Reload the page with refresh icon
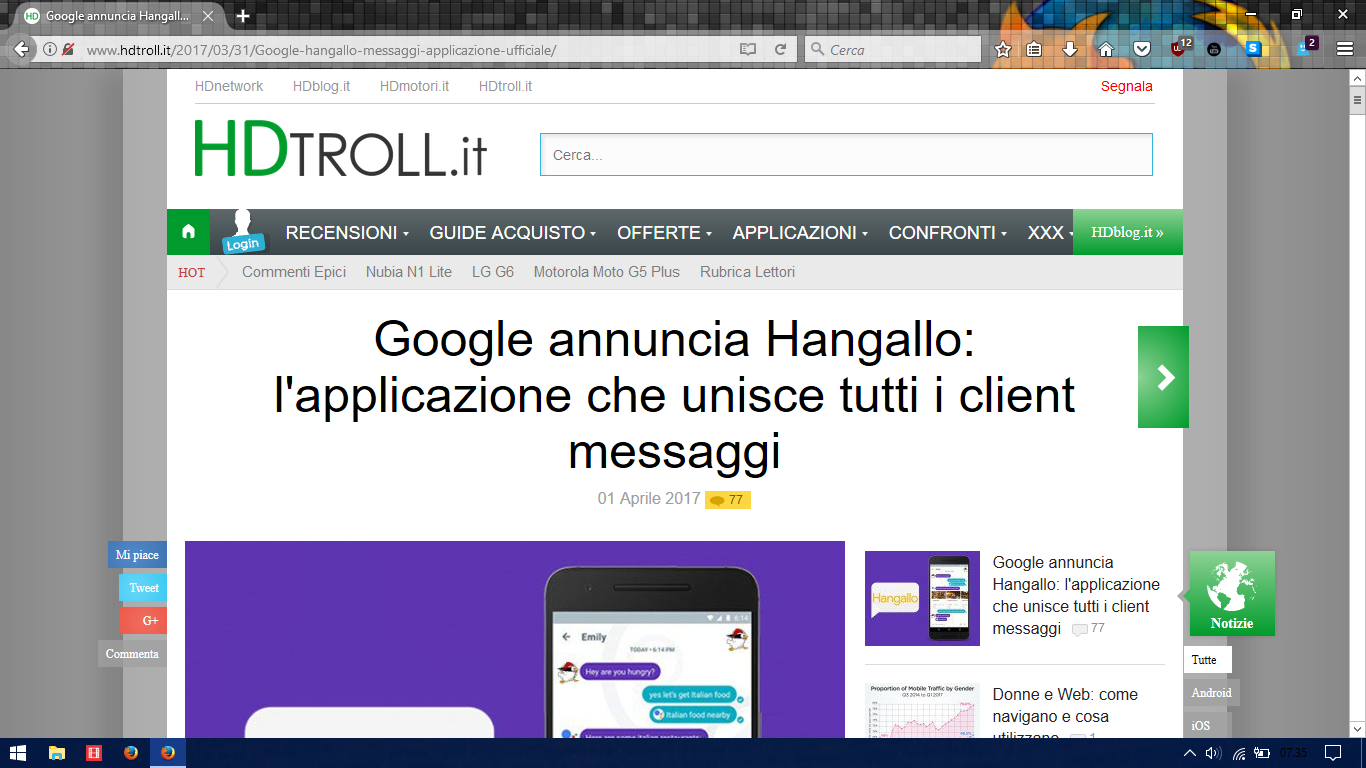1366x768 pixels. (780, 49)
